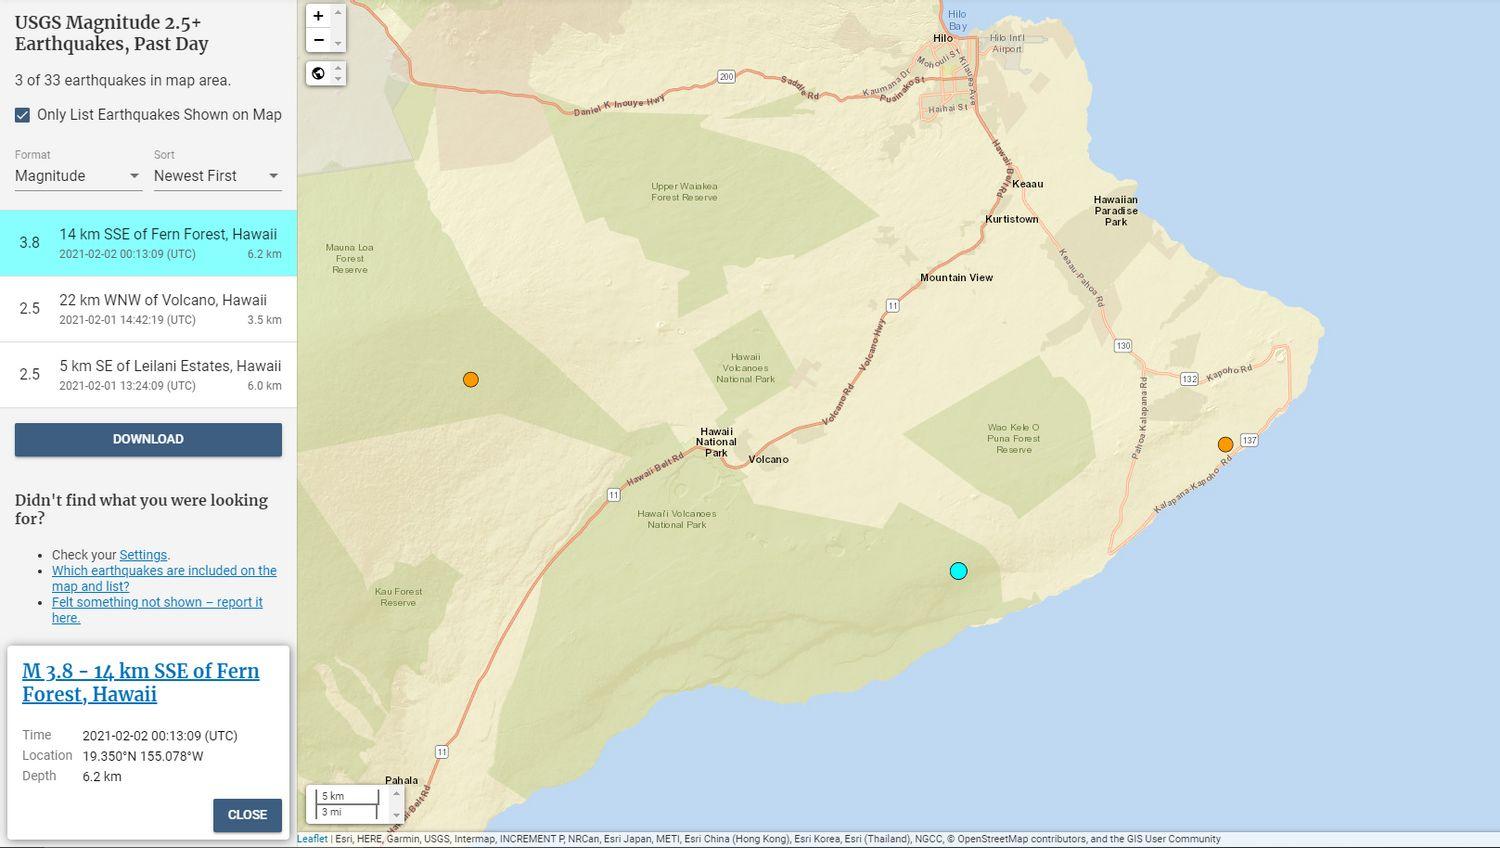Click scroll-up arrow beside zoom buttons
The image size is (1500, 848).
coord(338,13)
